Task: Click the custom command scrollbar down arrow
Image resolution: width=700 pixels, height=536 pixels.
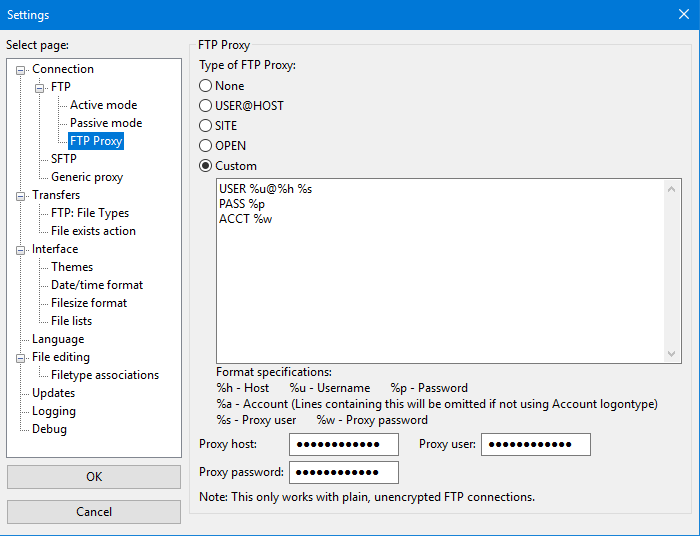Action: (674, 354)
